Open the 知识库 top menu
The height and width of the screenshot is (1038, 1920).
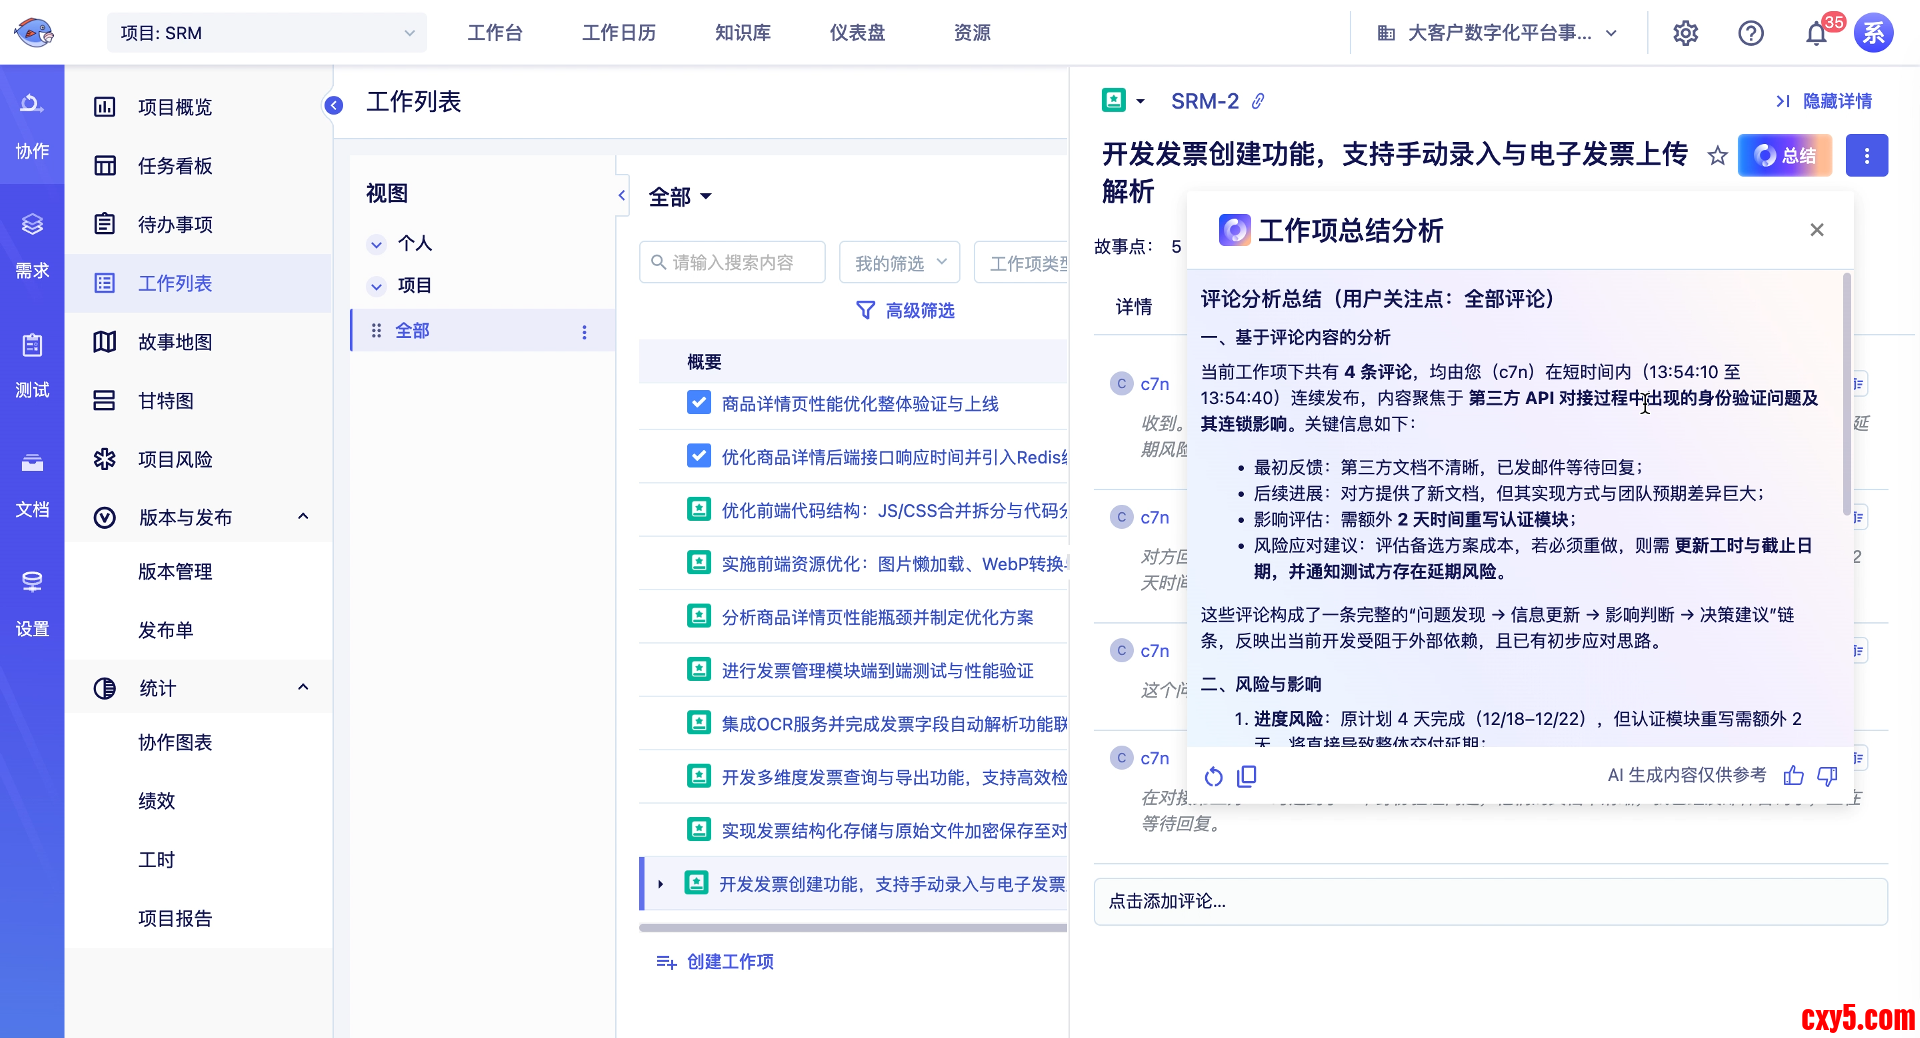(742, 33)
